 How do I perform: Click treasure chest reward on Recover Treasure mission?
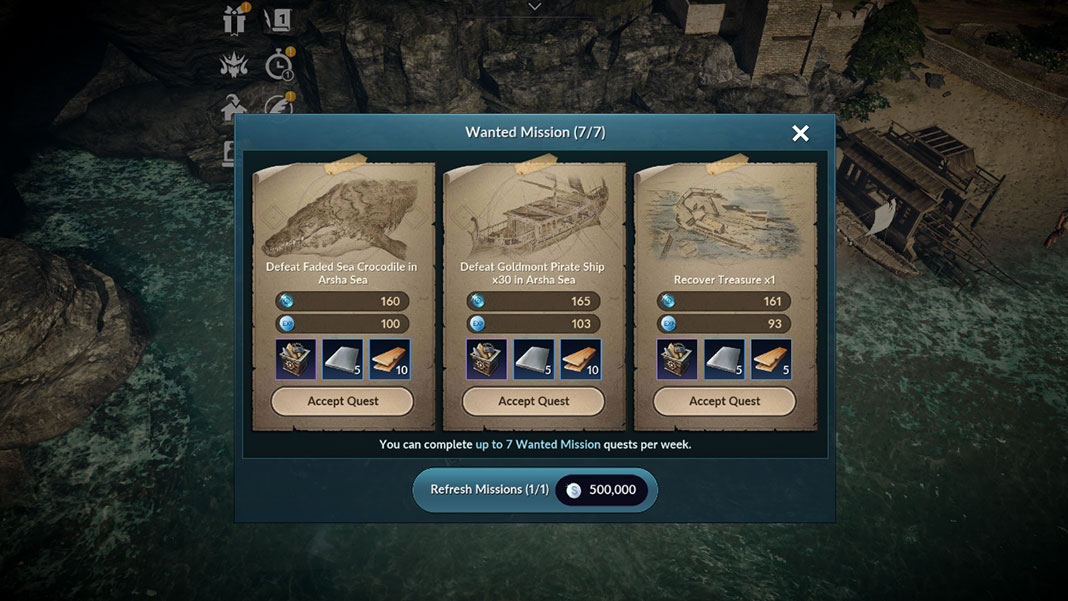677,359
